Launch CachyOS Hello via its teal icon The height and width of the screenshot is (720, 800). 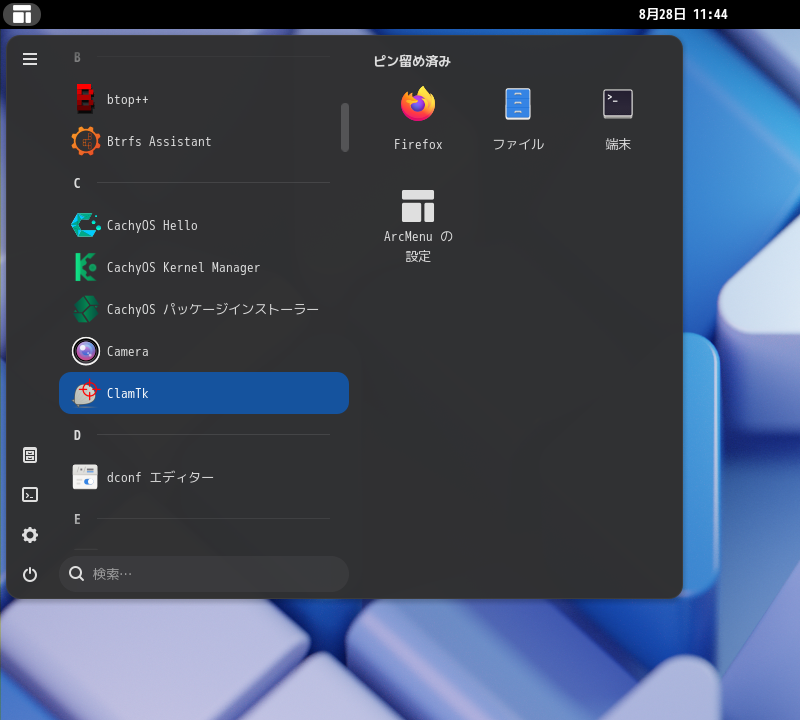pos(85,225)
